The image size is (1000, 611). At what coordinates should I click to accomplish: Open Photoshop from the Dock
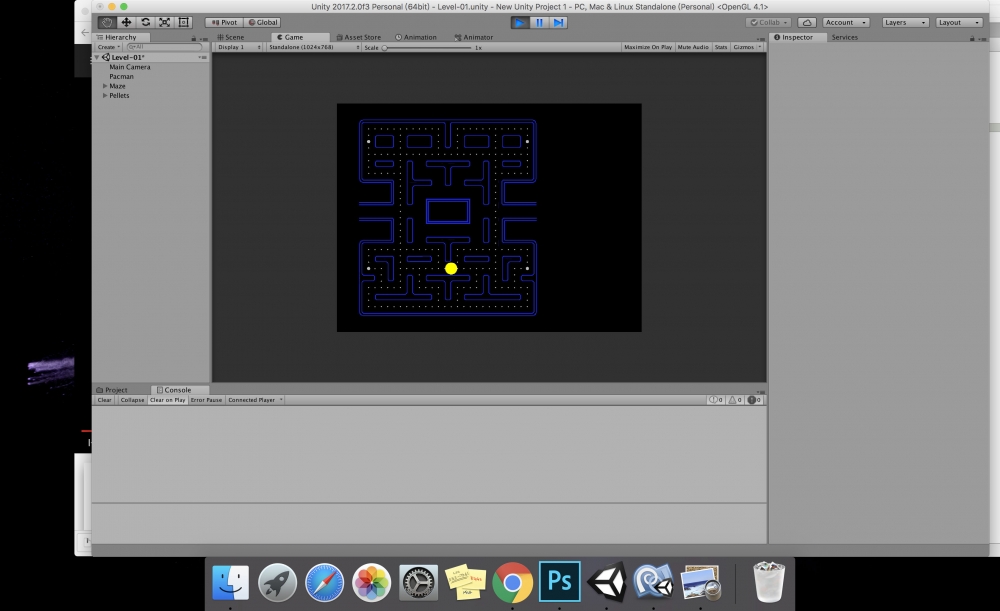pyautogui.click(x=559, y=582)
